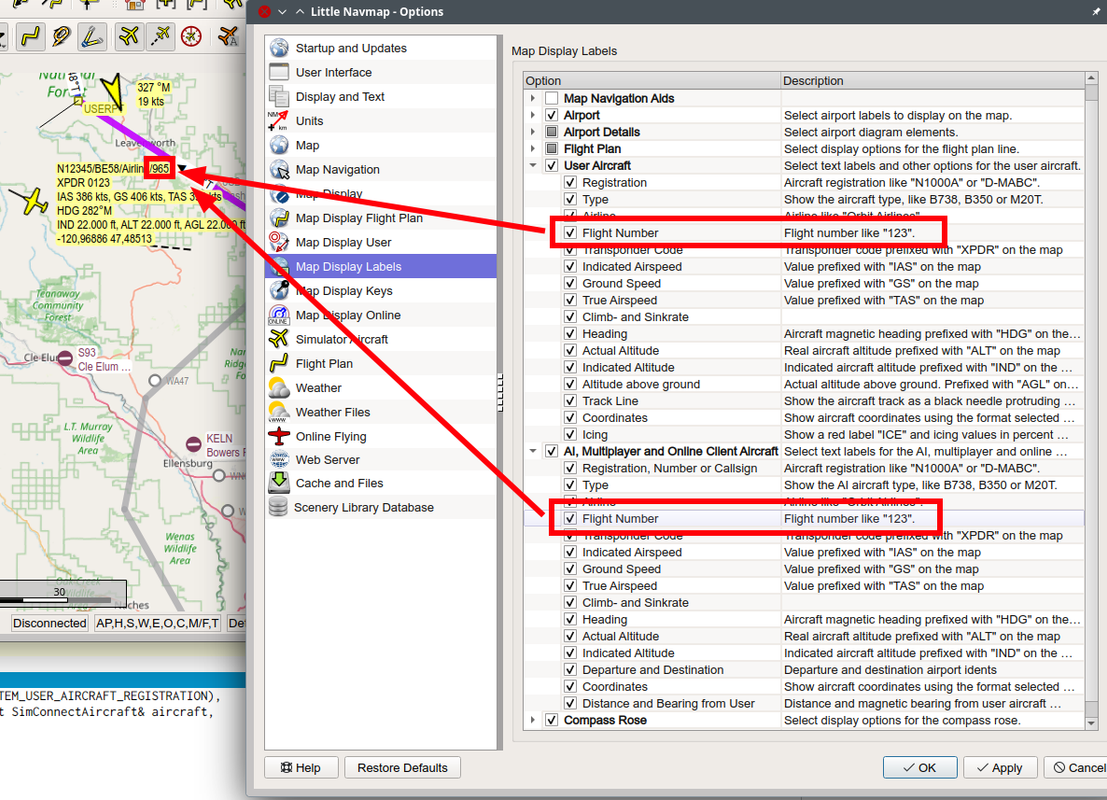Click the Units NM/km icon
Screen dimensions: 1107x800
(x=278, y=121)
